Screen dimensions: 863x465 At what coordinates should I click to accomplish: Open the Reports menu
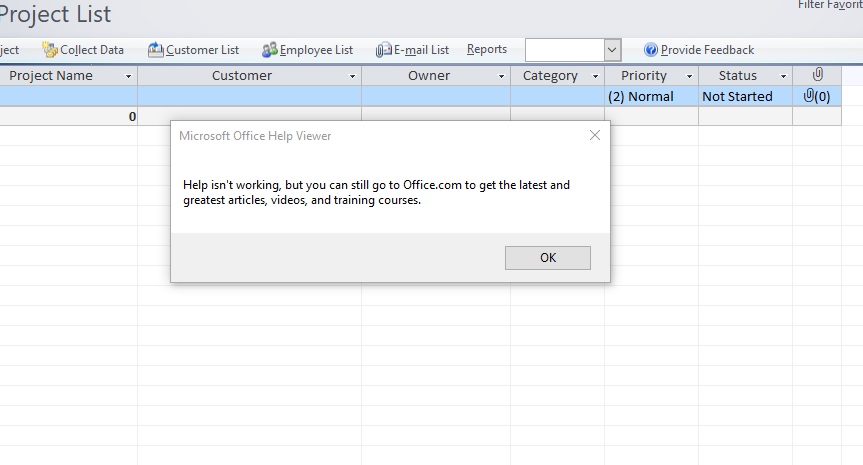point(487,50)
